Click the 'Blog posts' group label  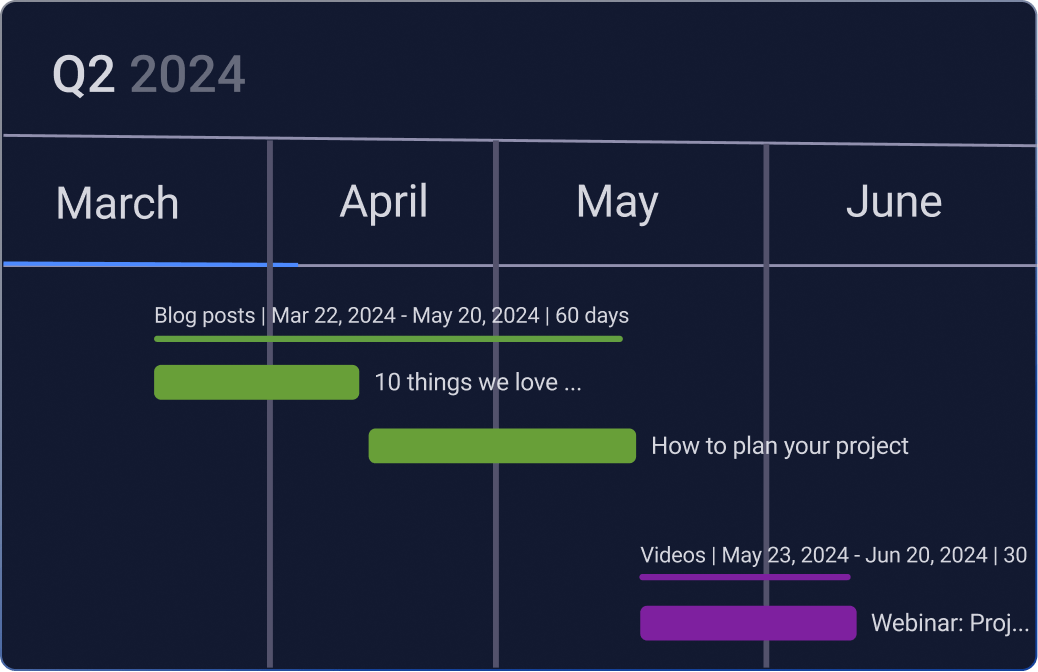pos(203,315)
